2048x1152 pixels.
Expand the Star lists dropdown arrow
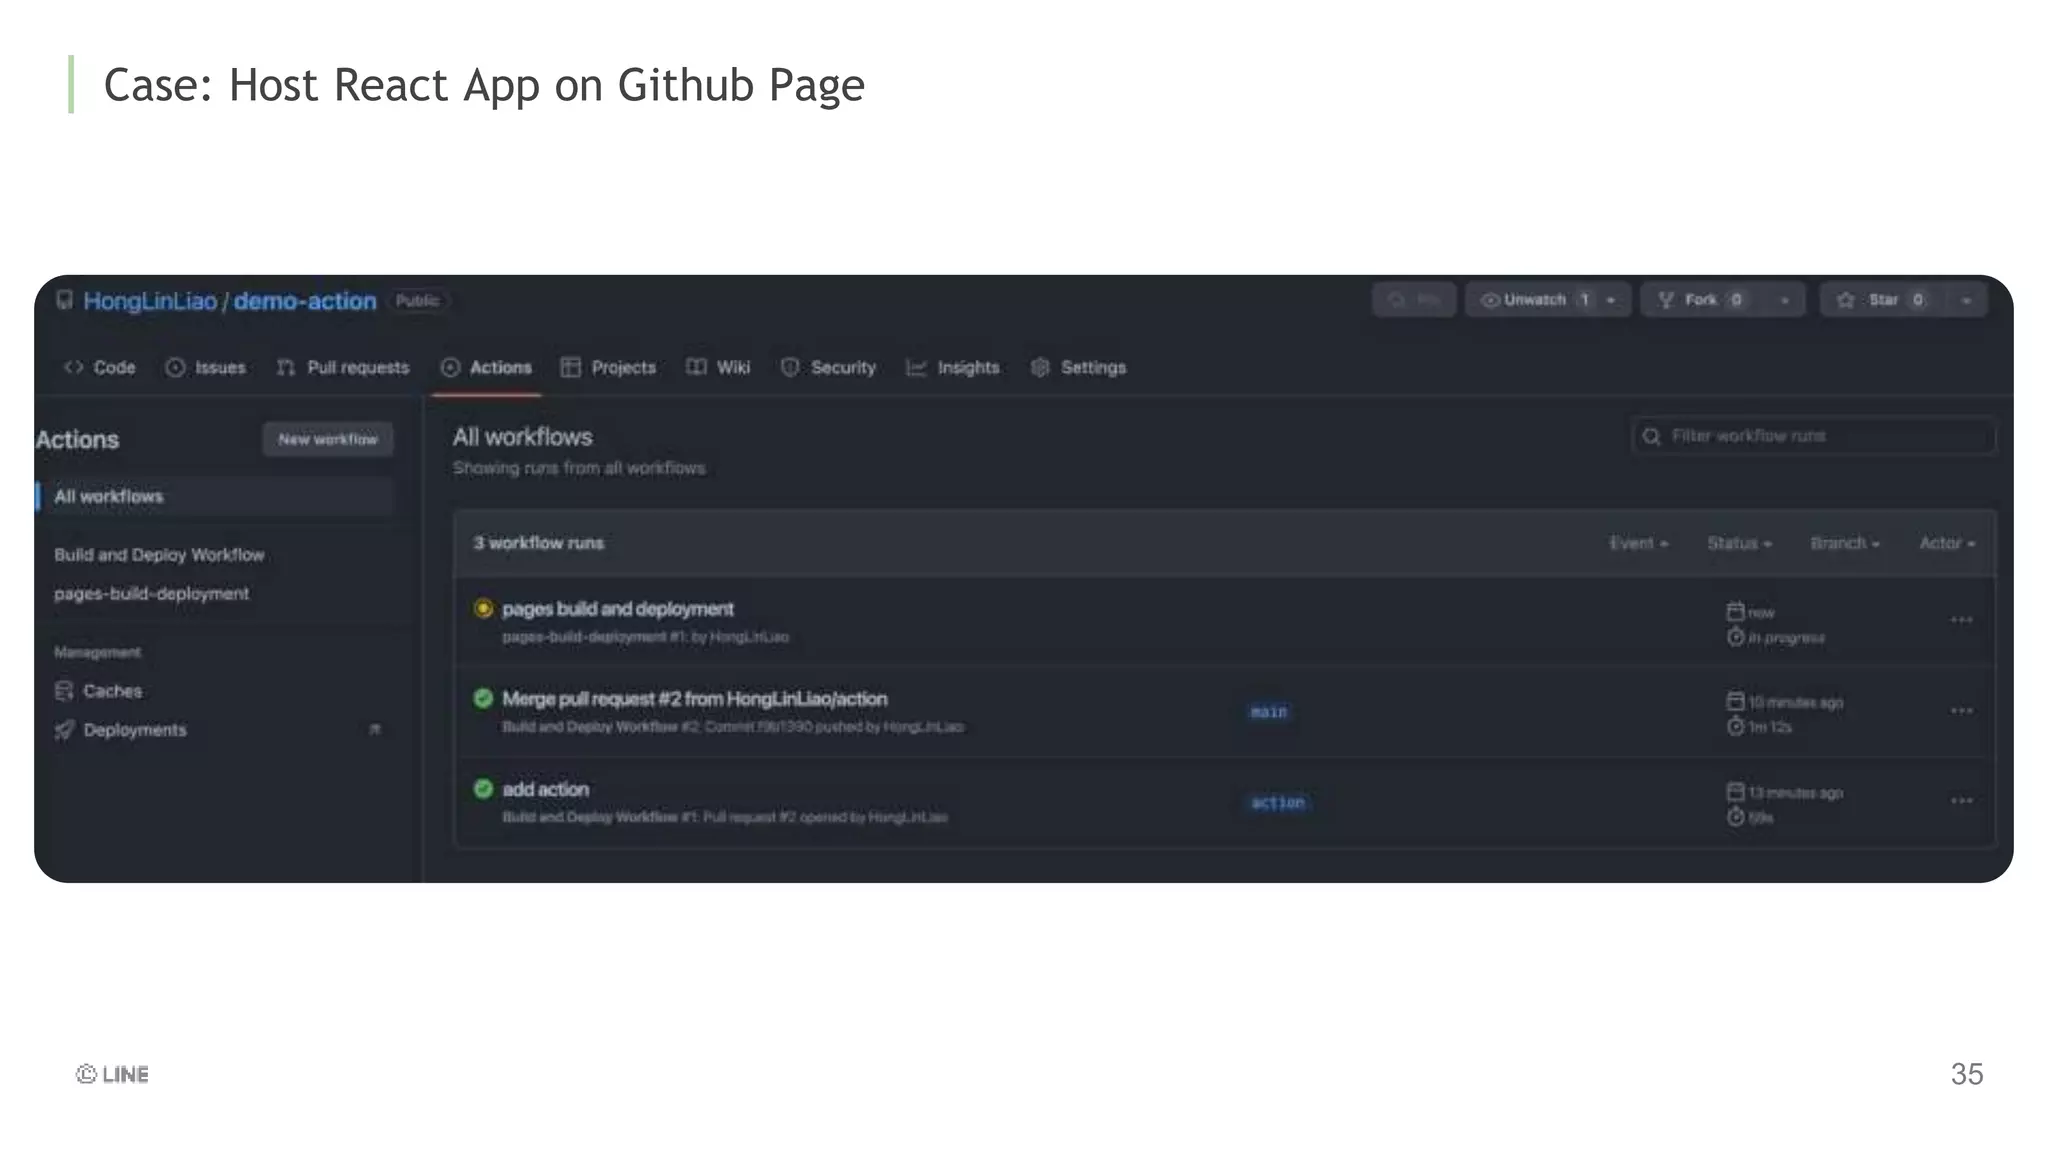pos(1966,300)
